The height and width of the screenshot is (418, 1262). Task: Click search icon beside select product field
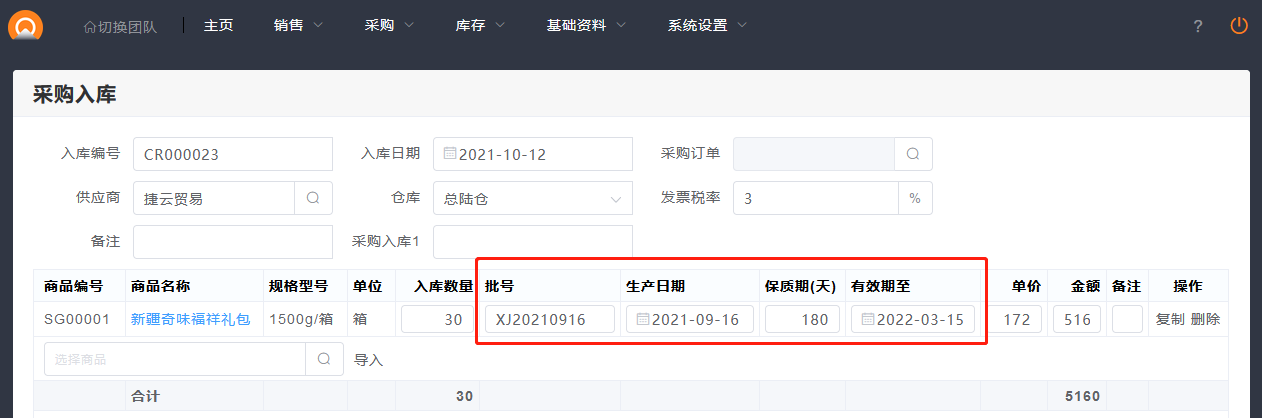[324, 359]
